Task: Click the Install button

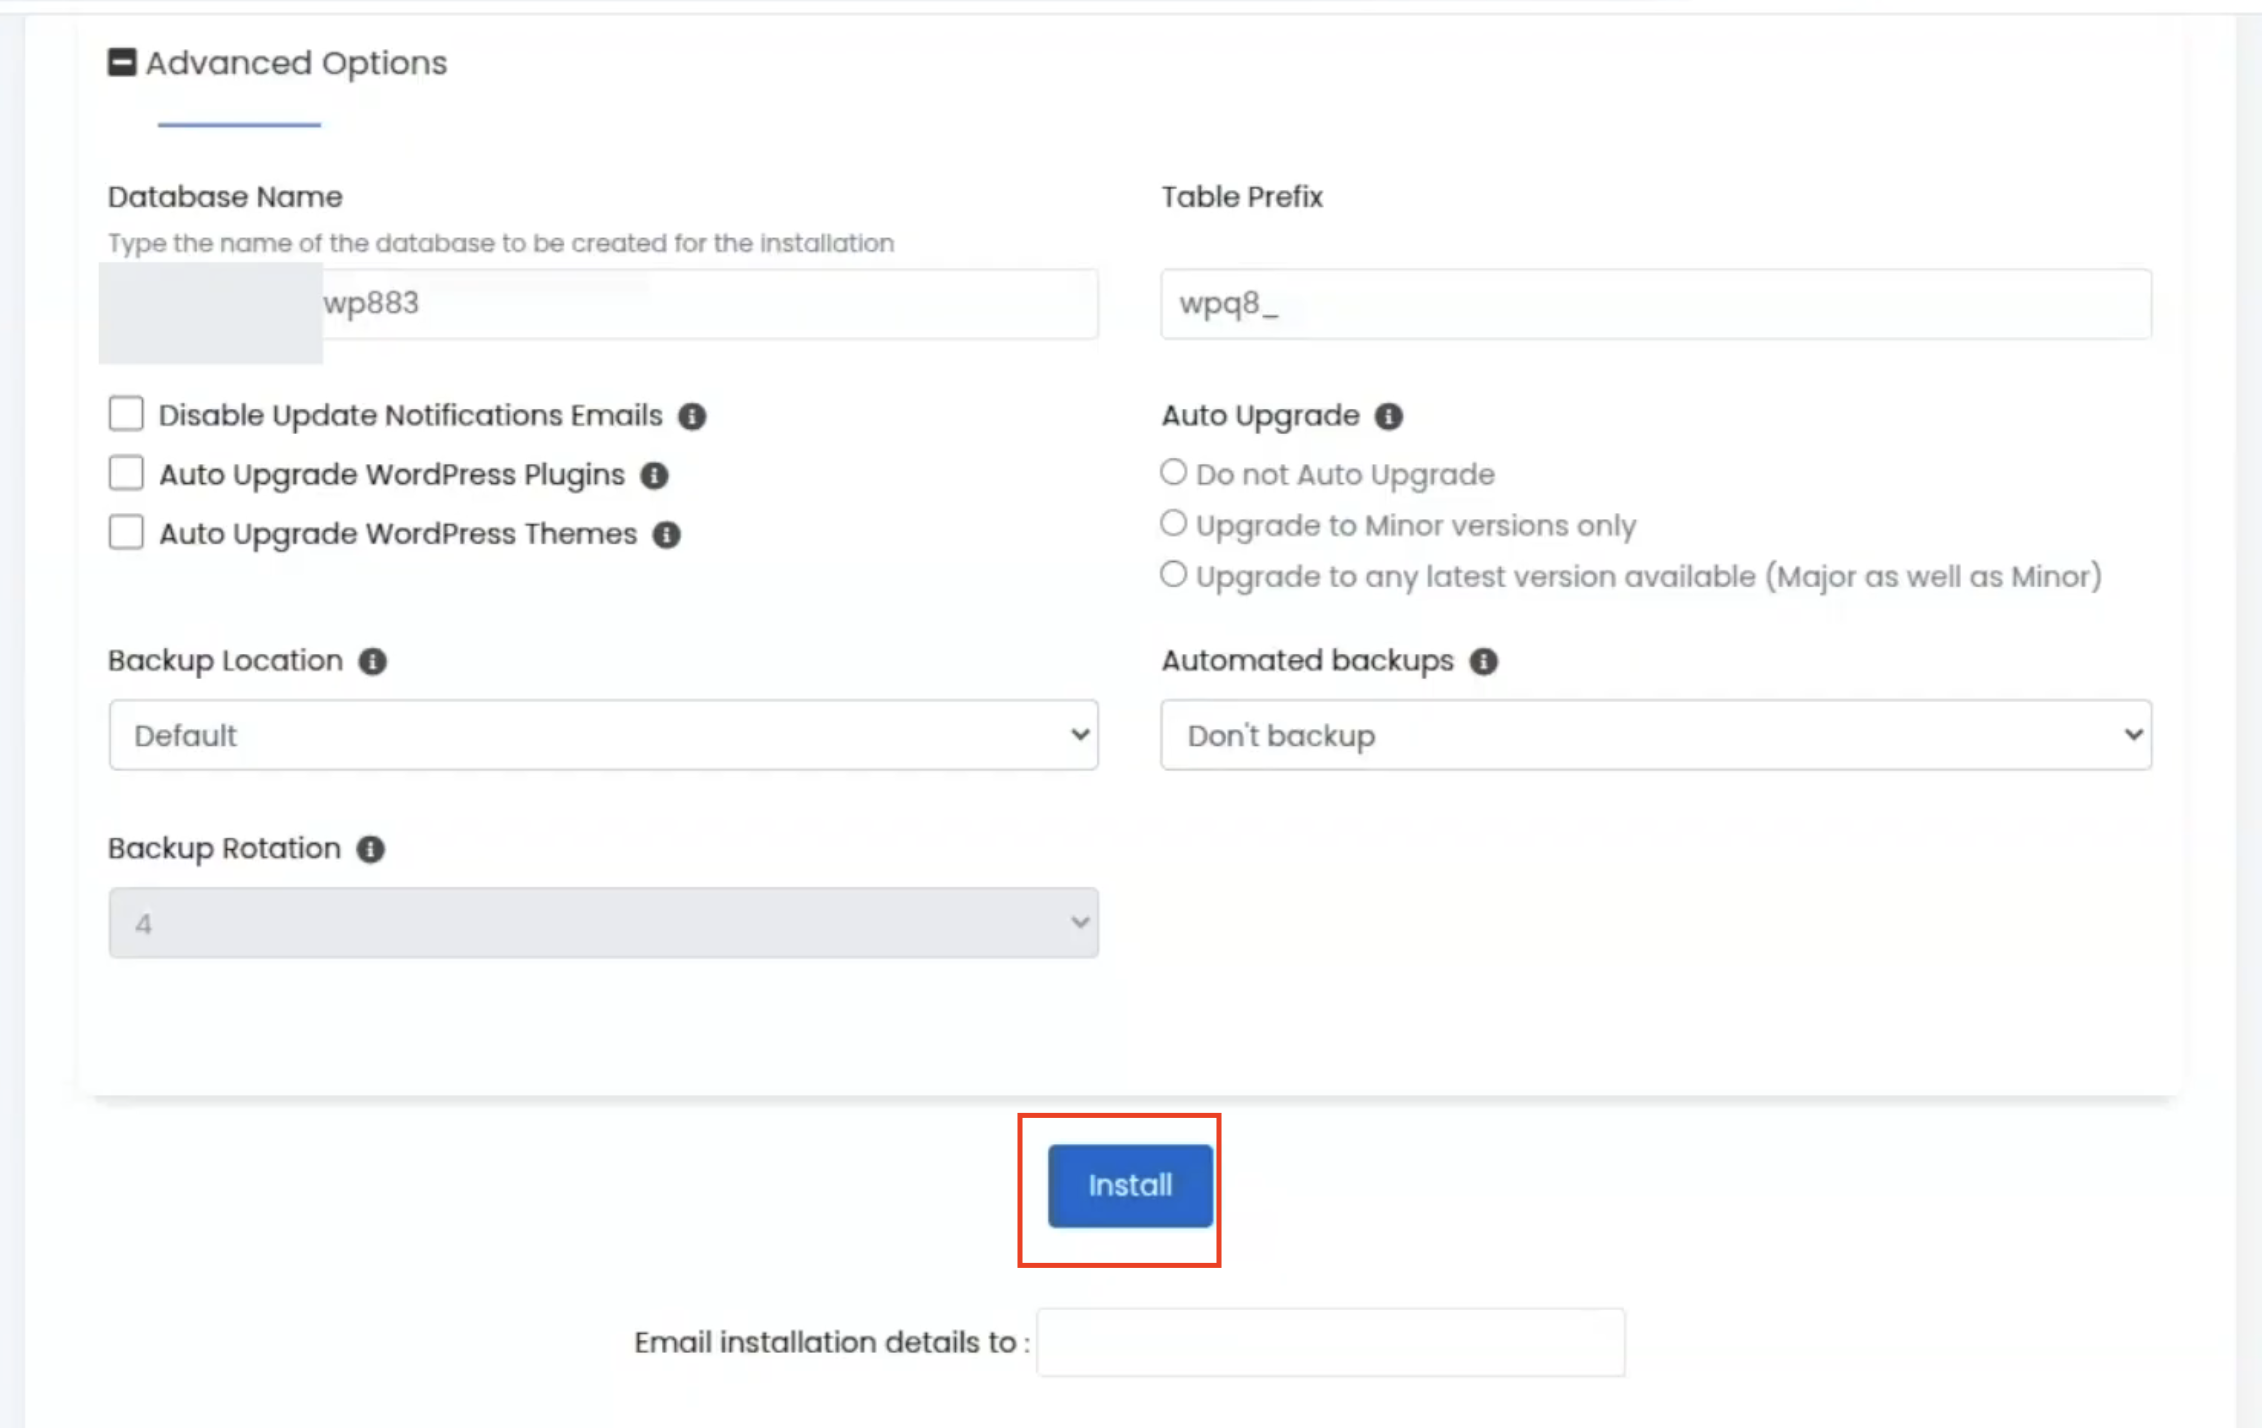Action: click(x=1130, y=1186)
